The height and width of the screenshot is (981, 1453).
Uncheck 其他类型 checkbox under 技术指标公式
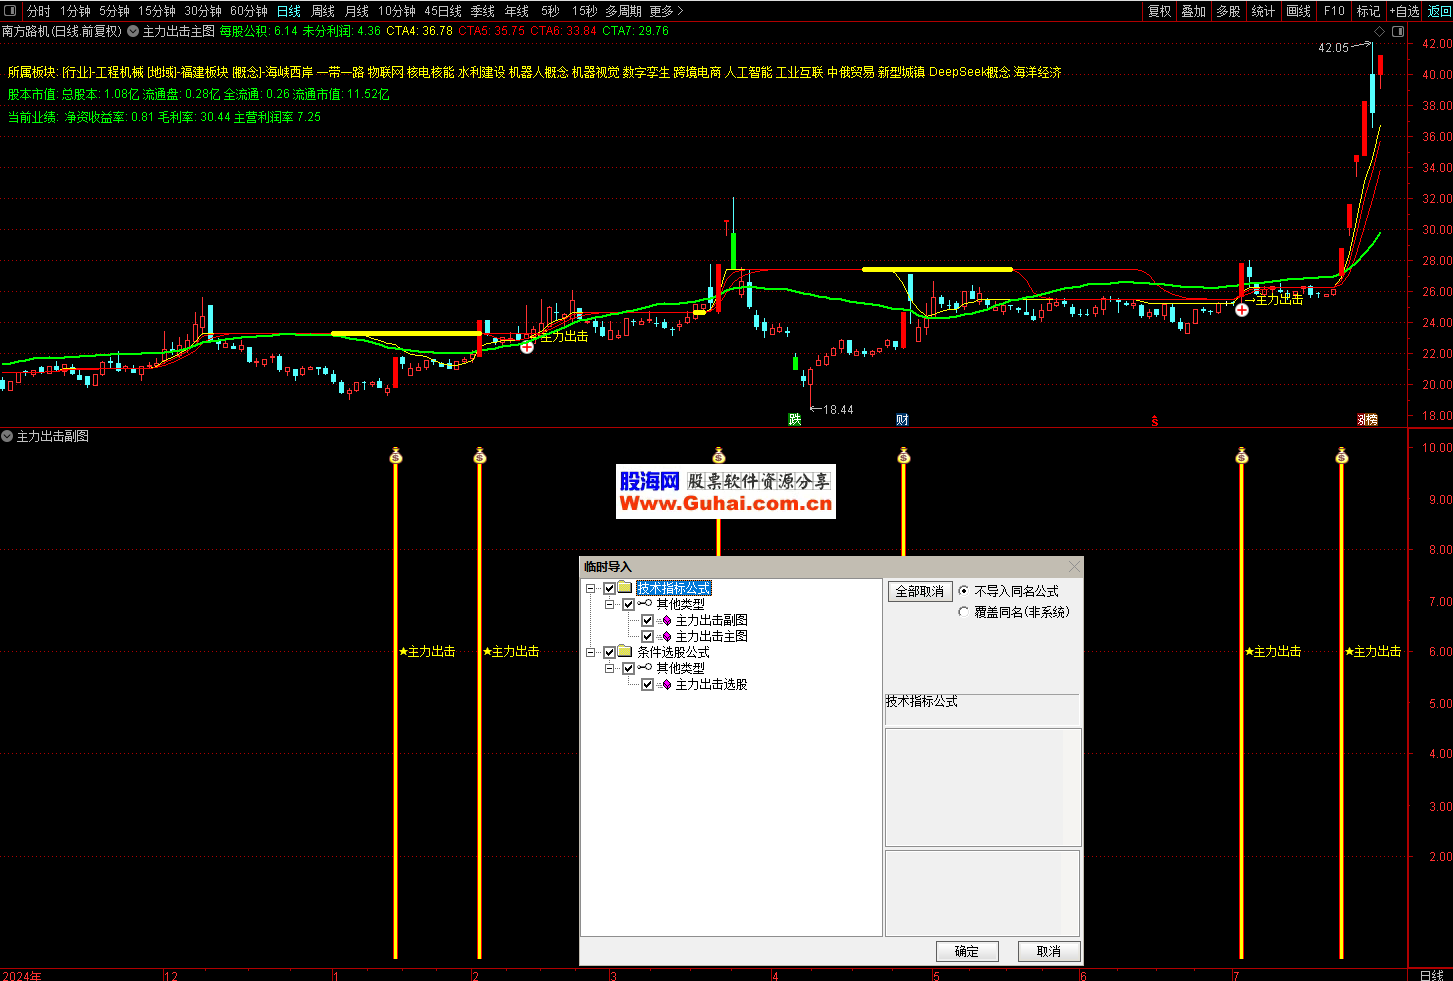pyautogui.click(x=628, y=604)
